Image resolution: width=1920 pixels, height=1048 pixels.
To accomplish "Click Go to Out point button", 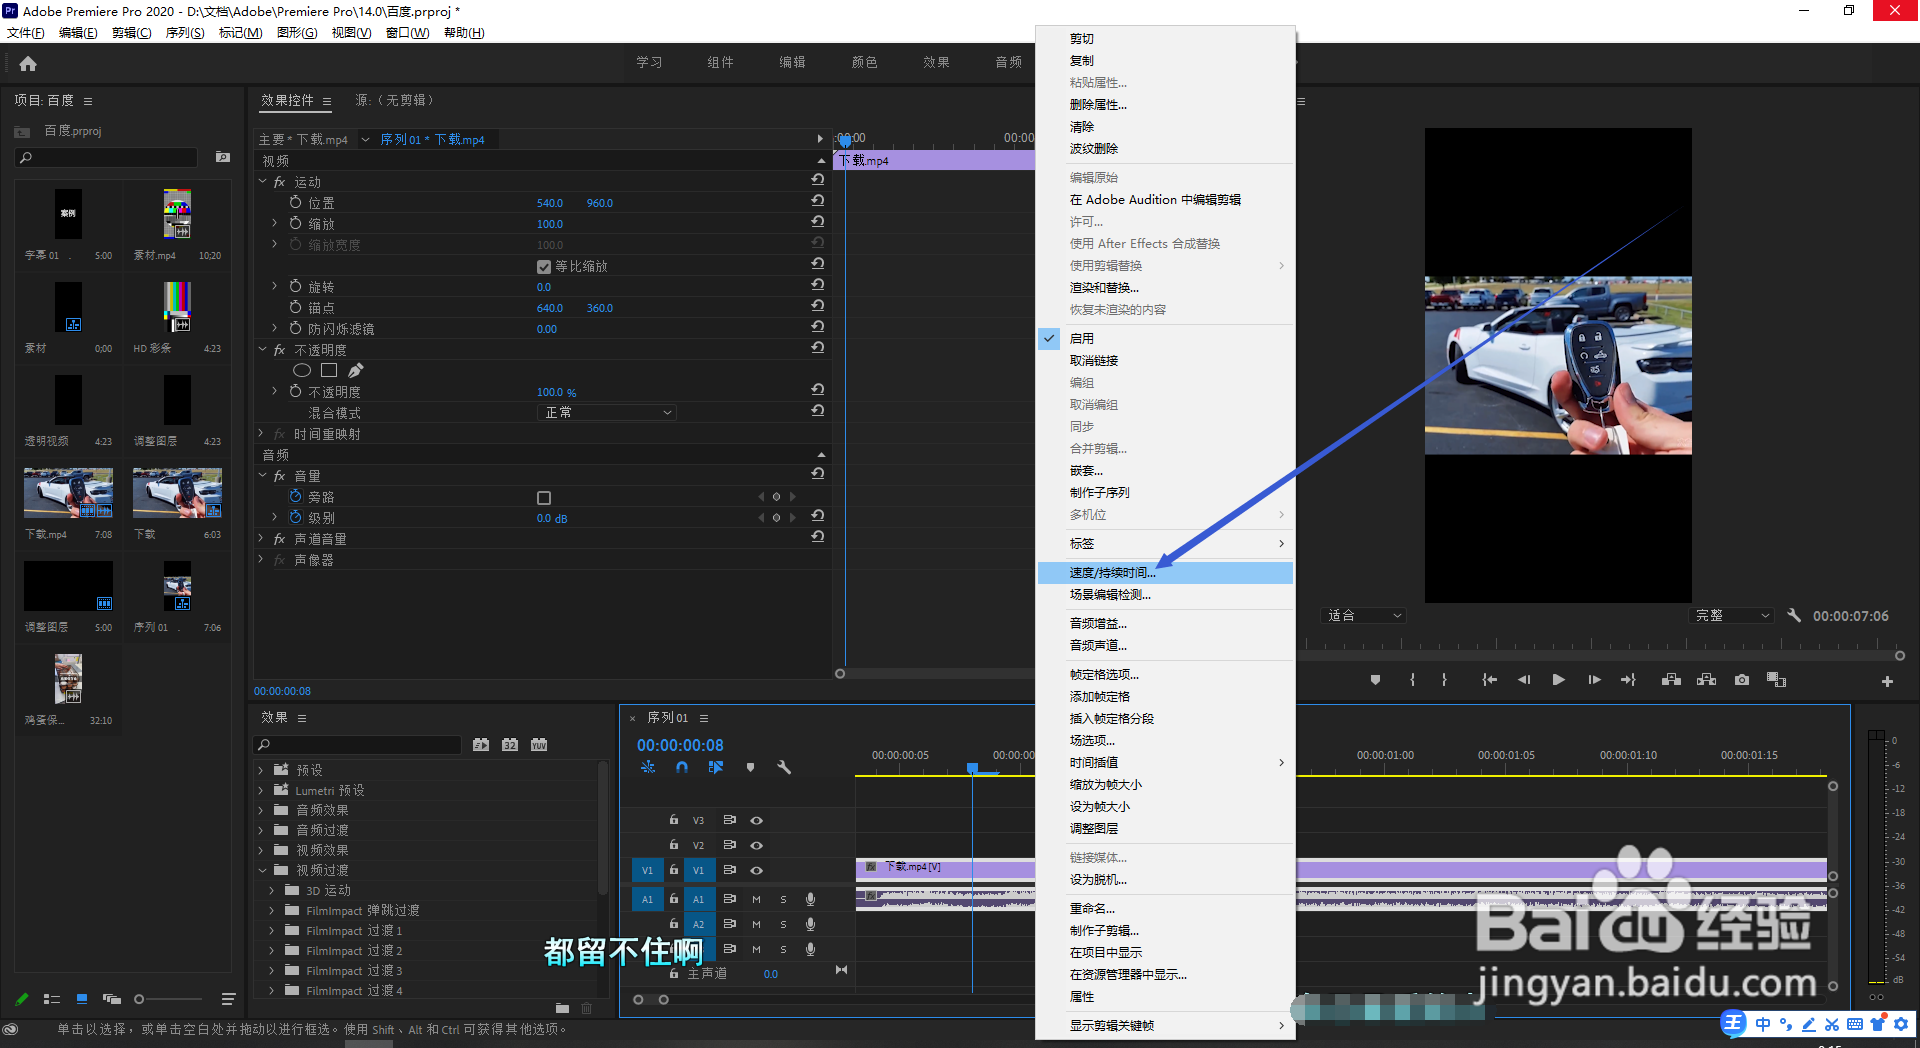I will coord(1628,680).
